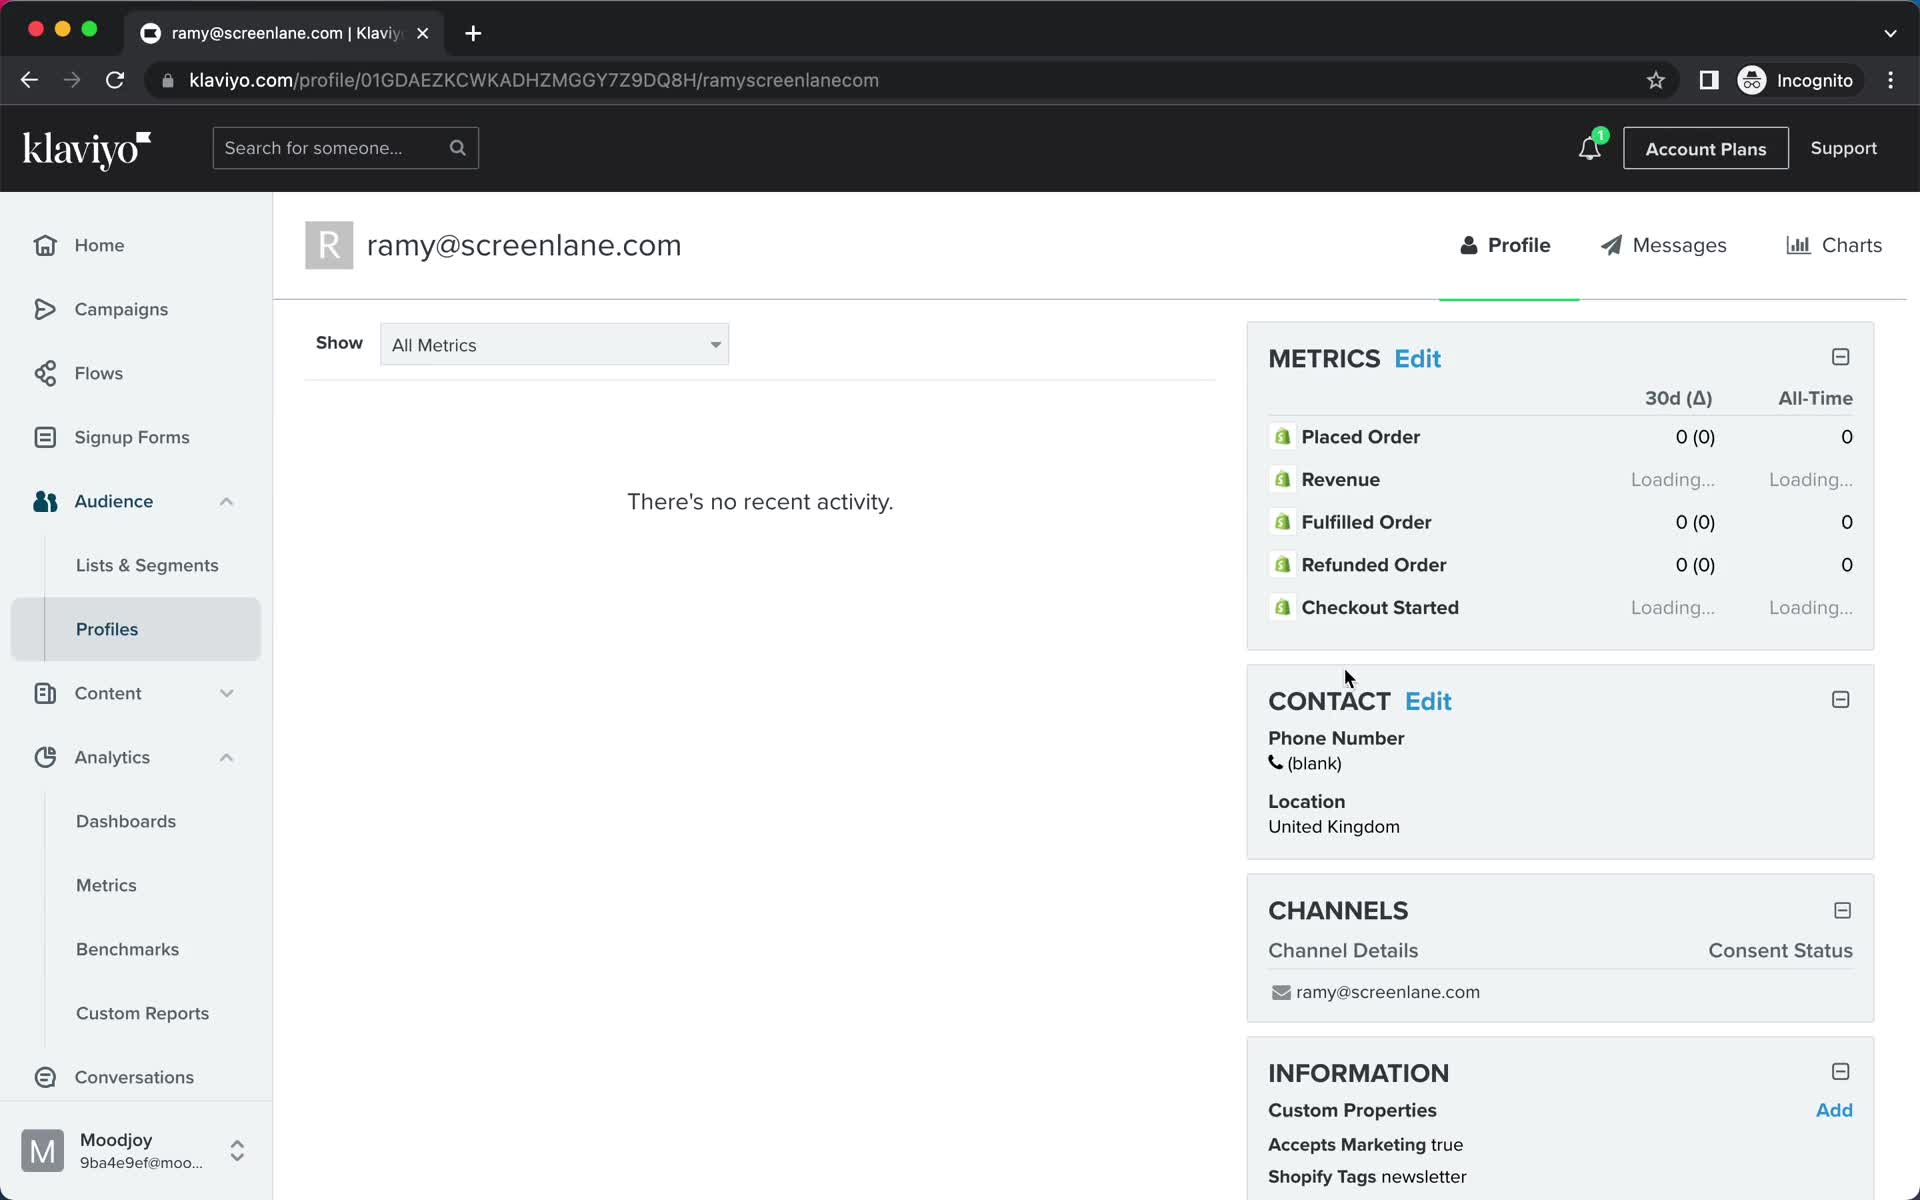Click Add in Information section
Viewport: 1920px width, 1200px height.
[1834, 1110]
